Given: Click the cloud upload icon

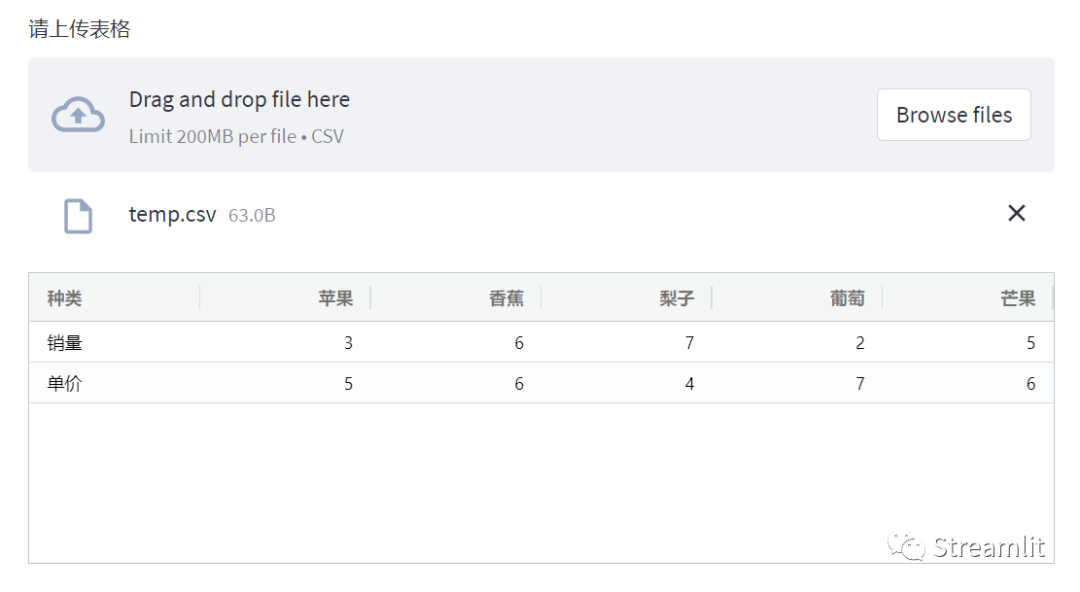Looking at the screenshot, I should pyautogui.click(x=78, y=115).
